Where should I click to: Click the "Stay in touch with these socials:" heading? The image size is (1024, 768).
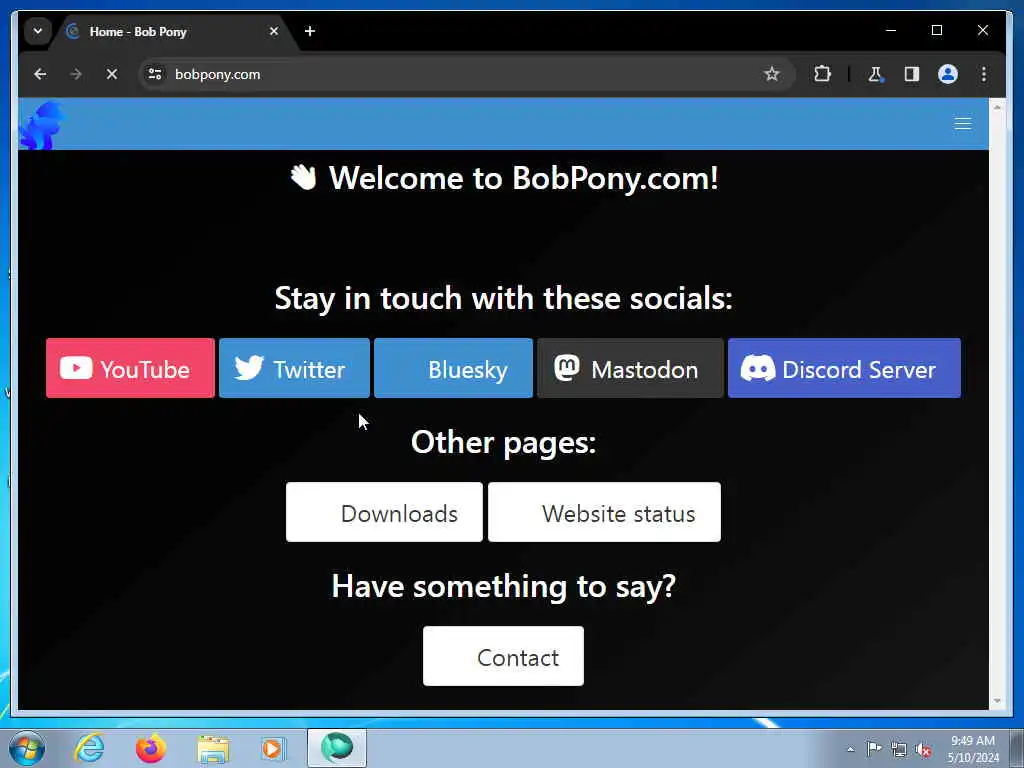[x=504, y=298]
